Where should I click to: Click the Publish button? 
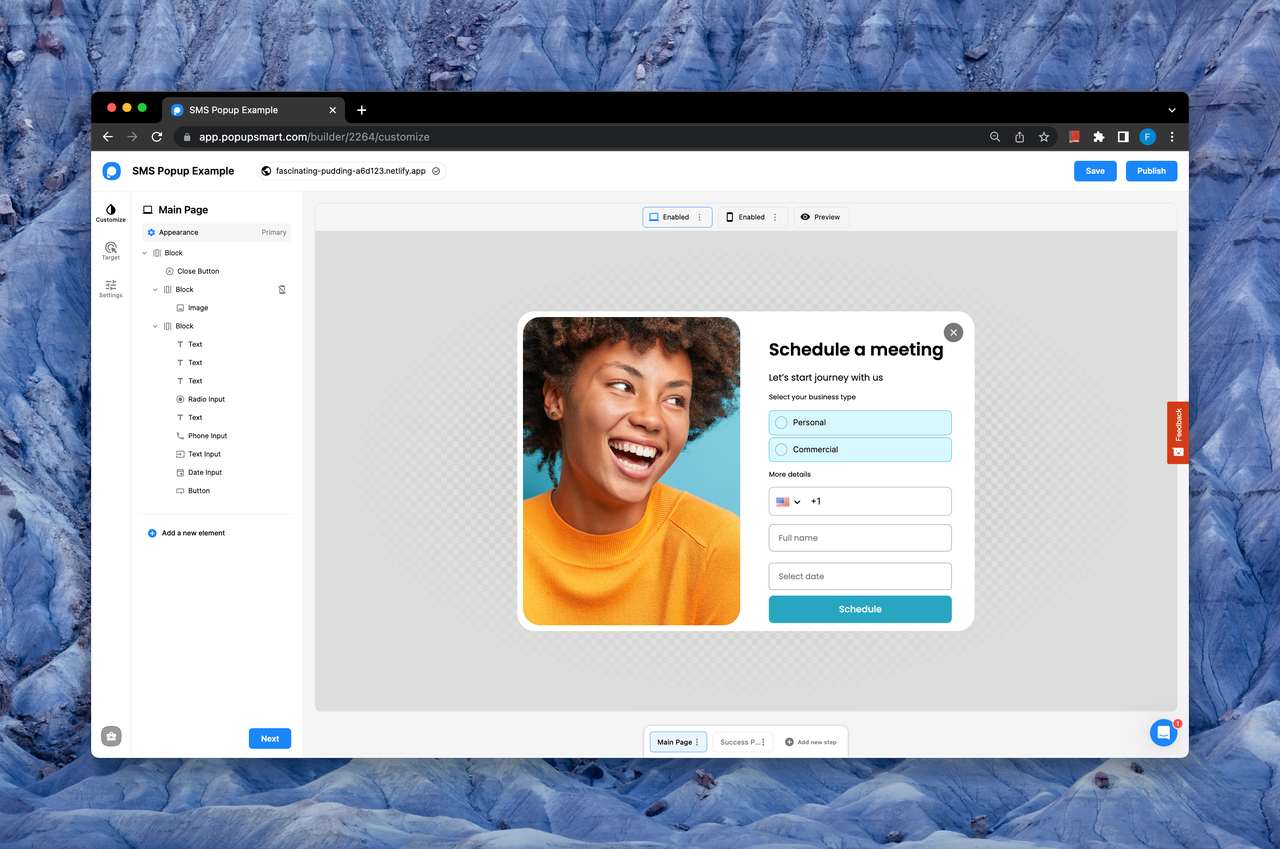(1151, 171)
